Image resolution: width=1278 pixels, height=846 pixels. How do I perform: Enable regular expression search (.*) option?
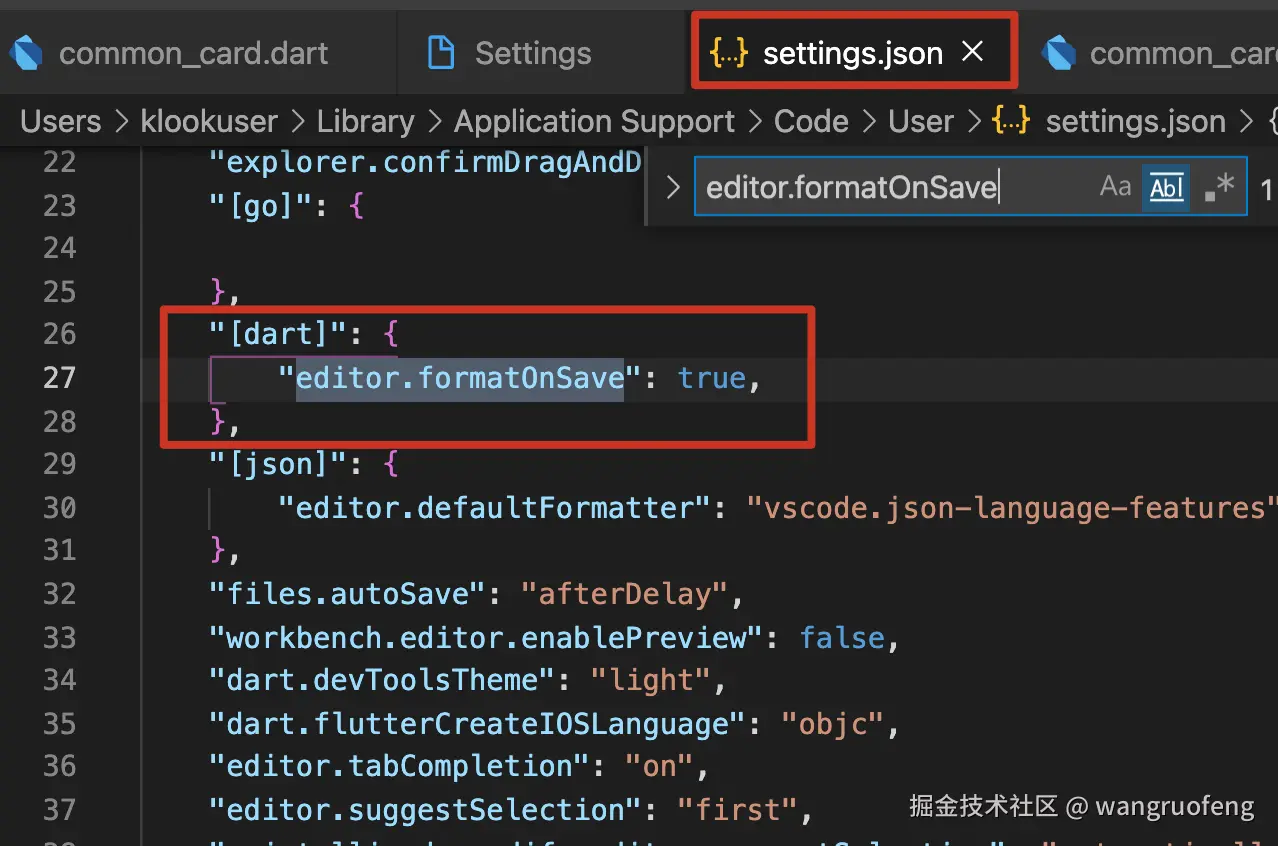(1219, 187)
